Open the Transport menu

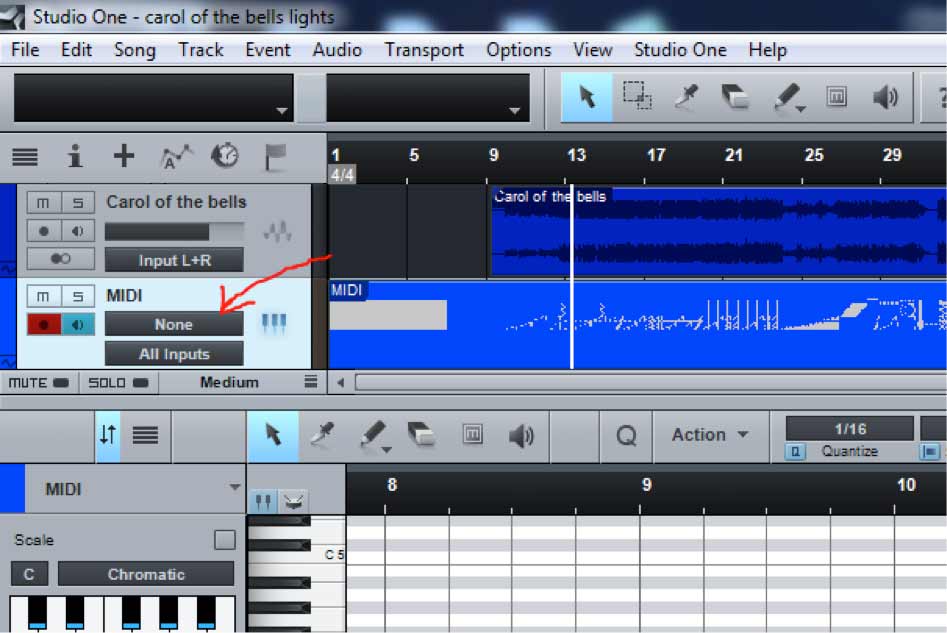click(x=424, y=49)
